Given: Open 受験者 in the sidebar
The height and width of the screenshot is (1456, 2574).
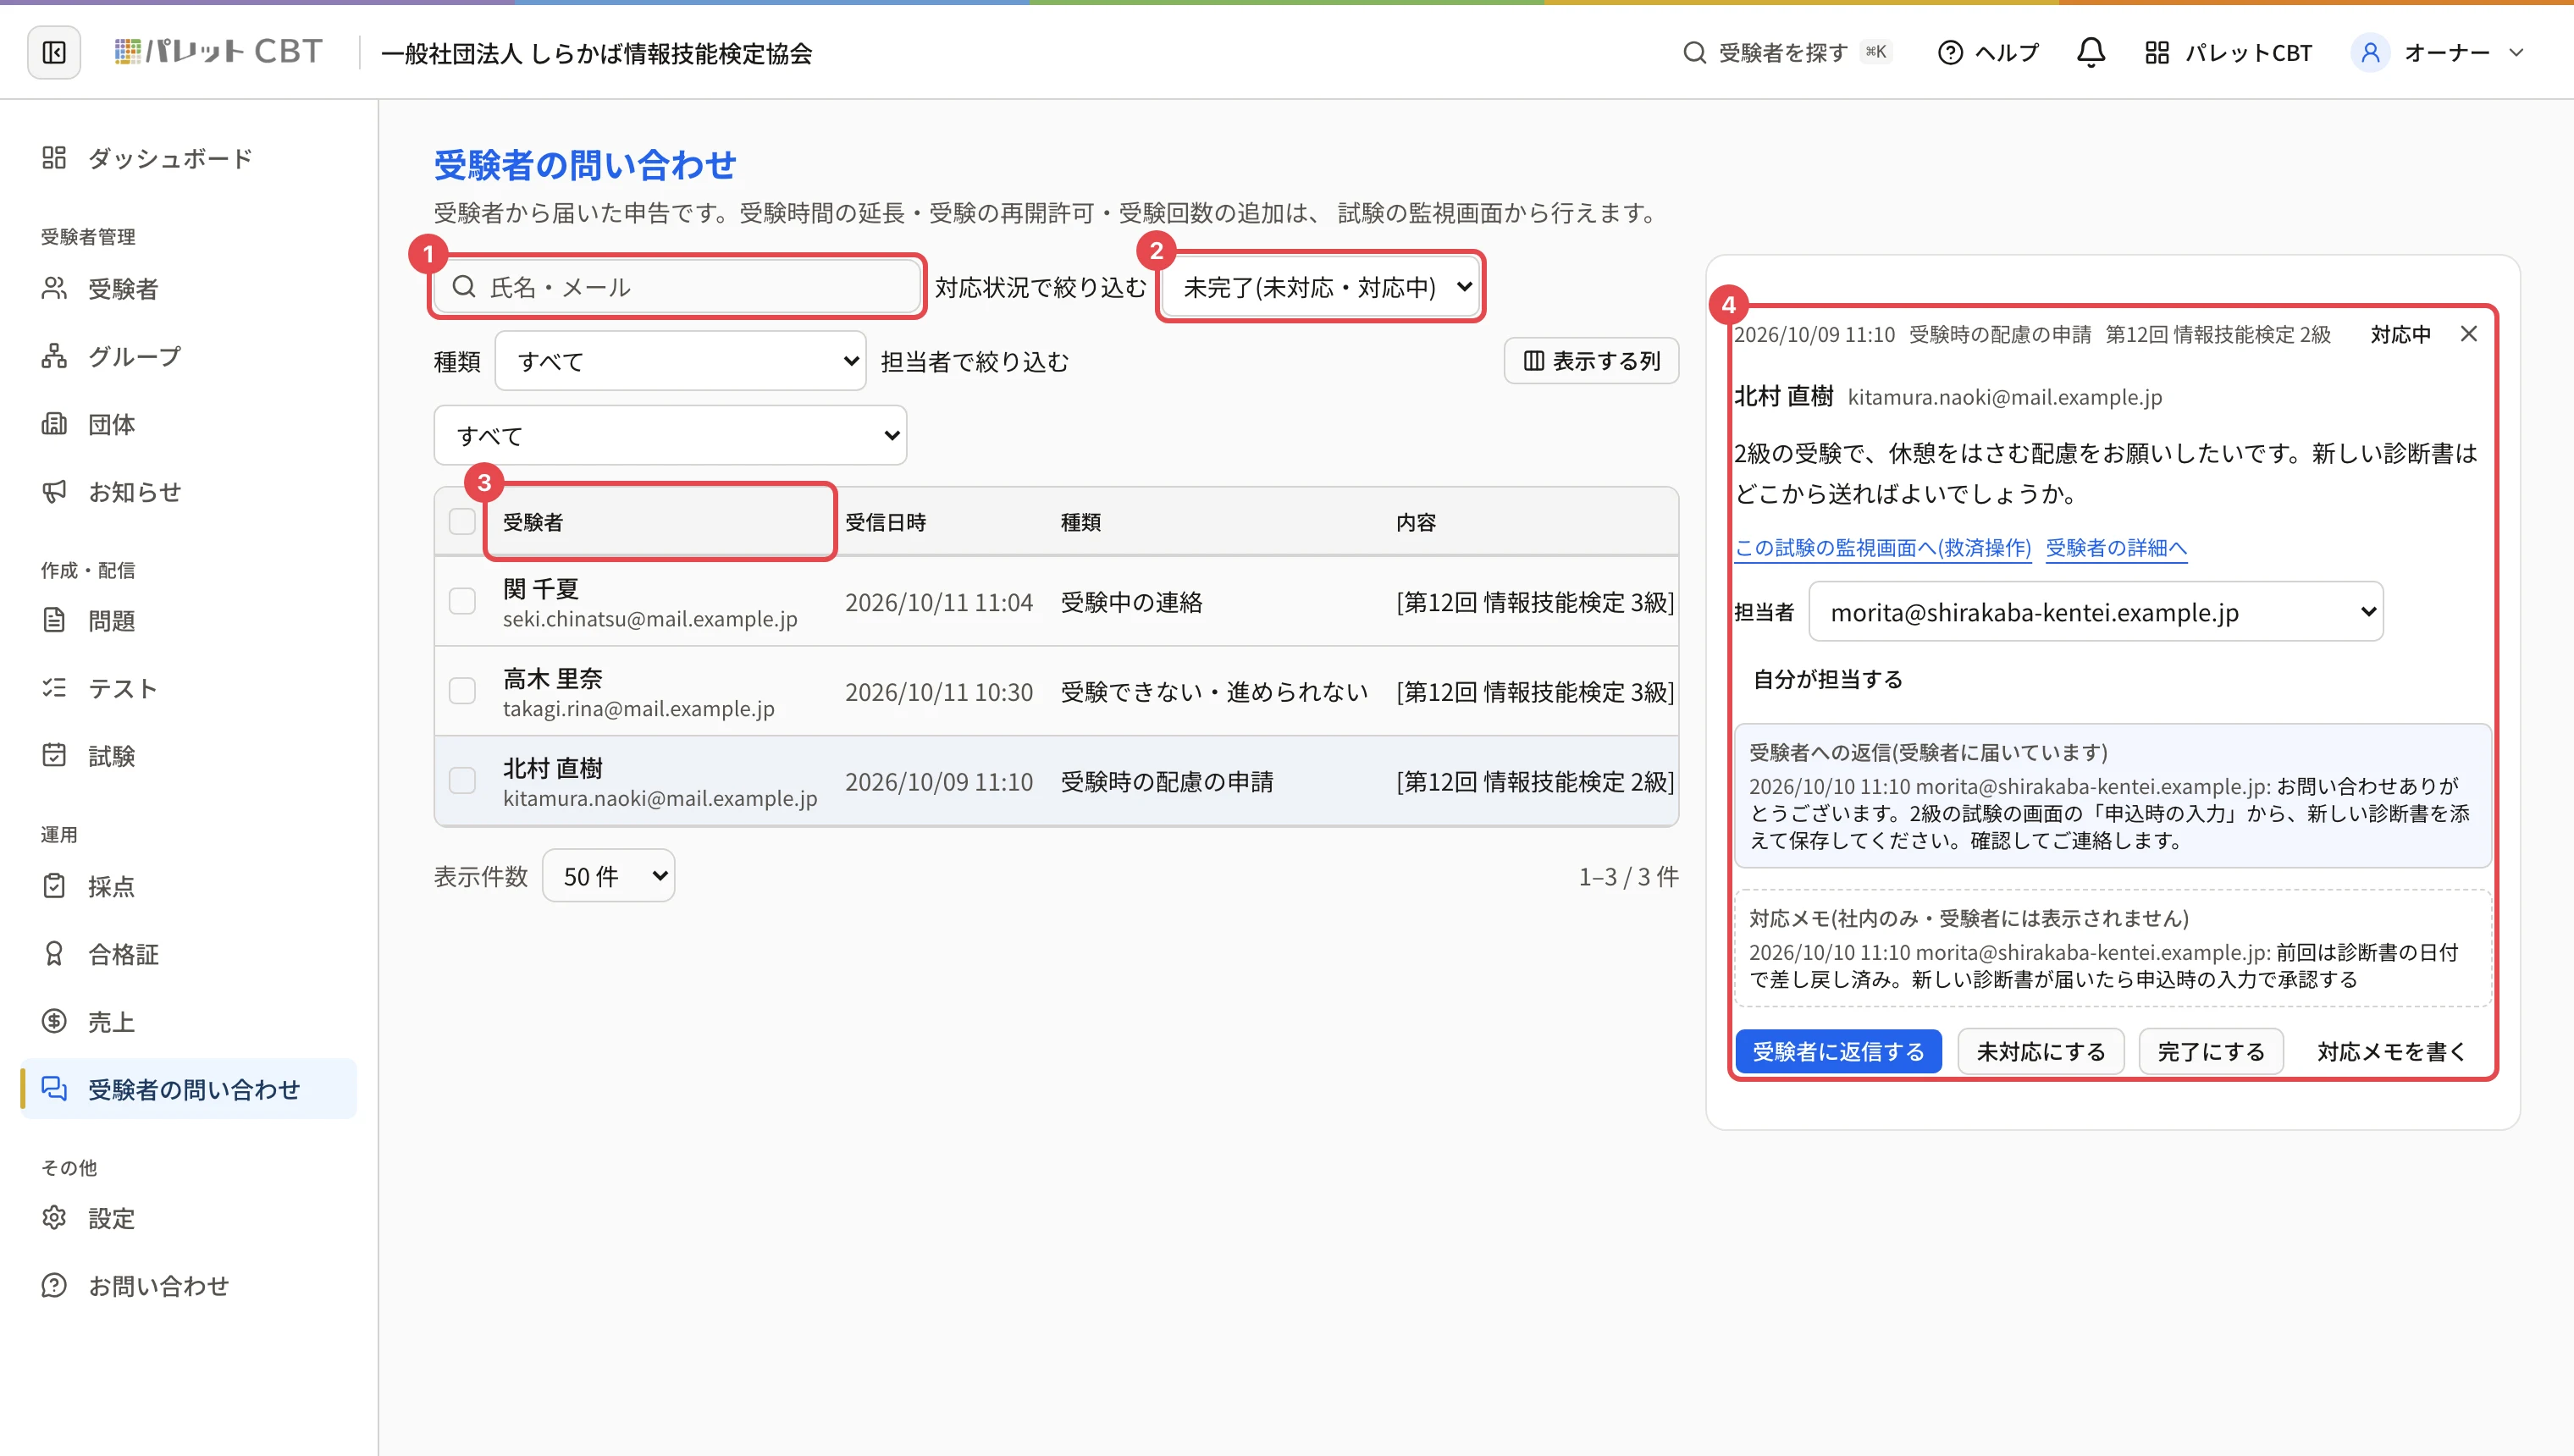Looking at the screenshot, I should click(x=190, y=288).
